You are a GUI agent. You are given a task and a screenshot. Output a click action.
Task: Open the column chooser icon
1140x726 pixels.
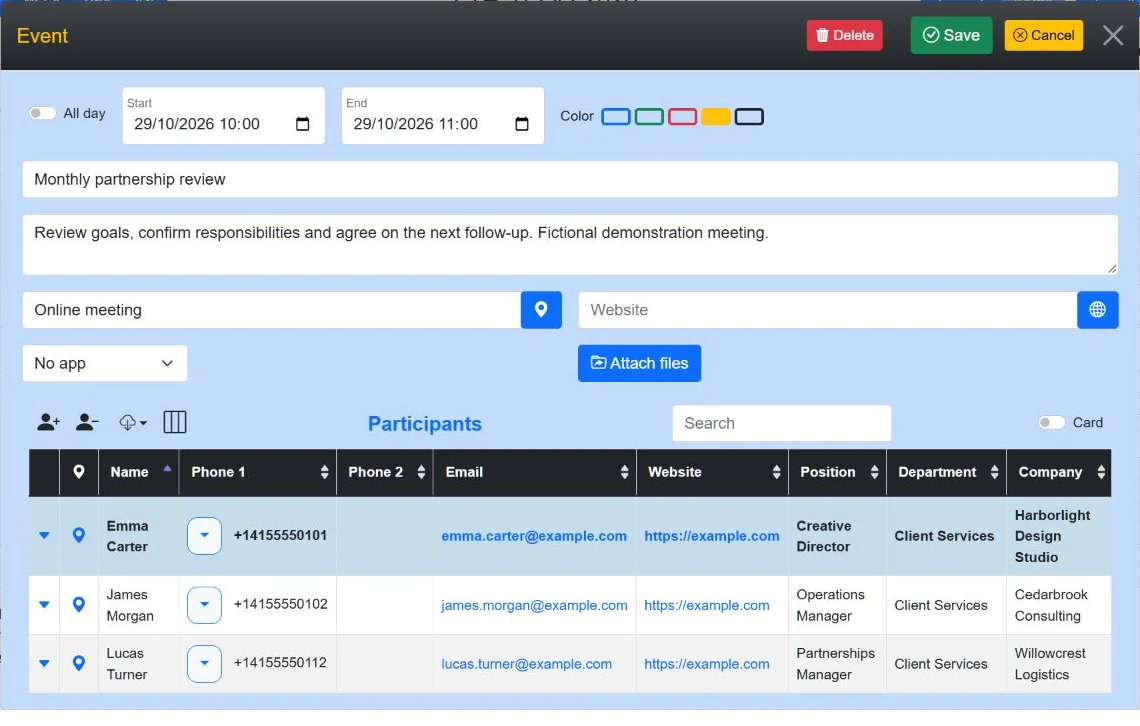point(174,422)
